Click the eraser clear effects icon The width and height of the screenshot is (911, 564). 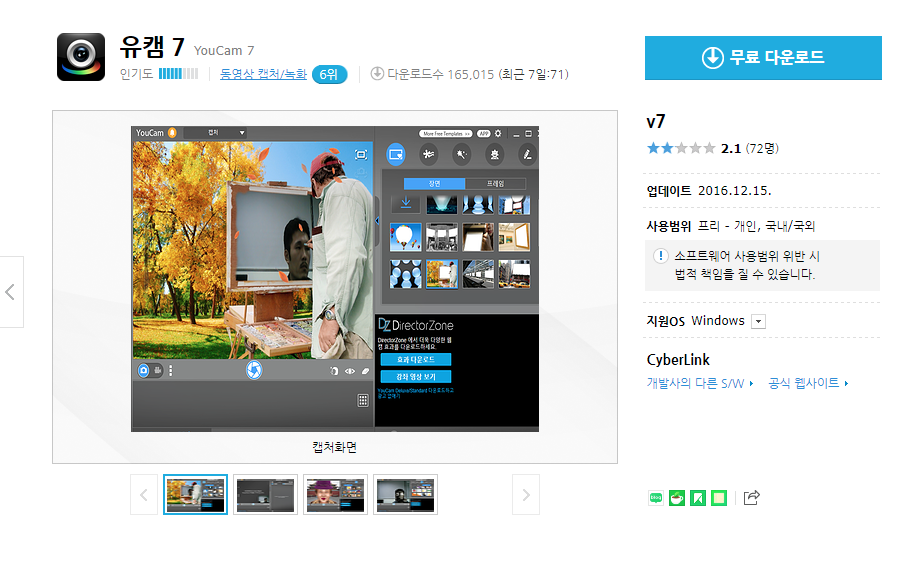pyautogui.click(x=365, y=371)
